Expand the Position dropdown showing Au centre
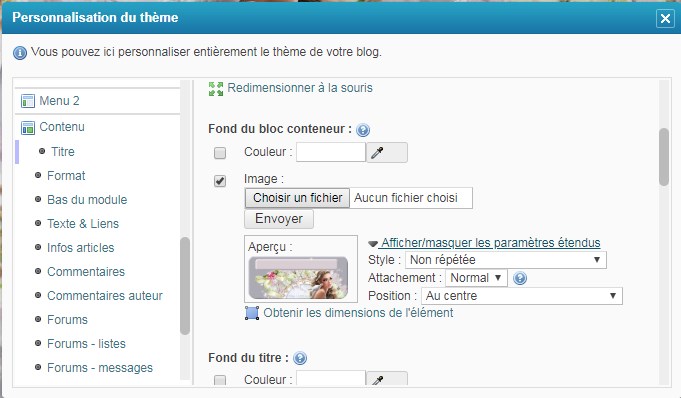Viewport: 681px width, 398px height. [x=522, y=296]
